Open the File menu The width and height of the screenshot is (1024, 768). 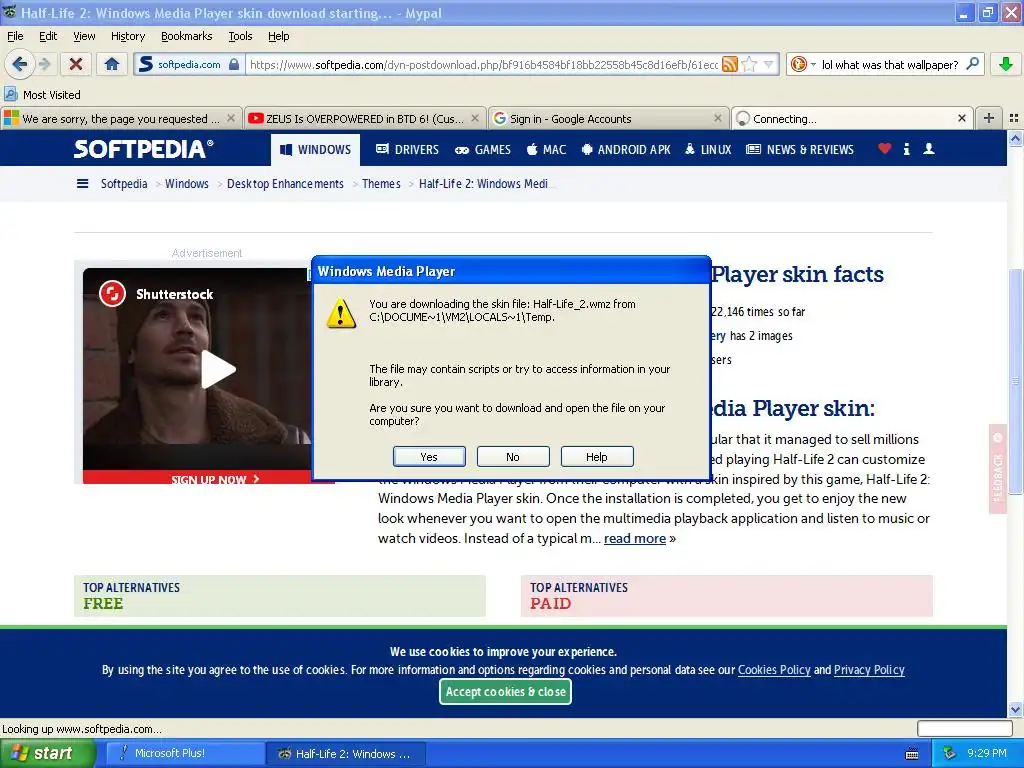15,36
